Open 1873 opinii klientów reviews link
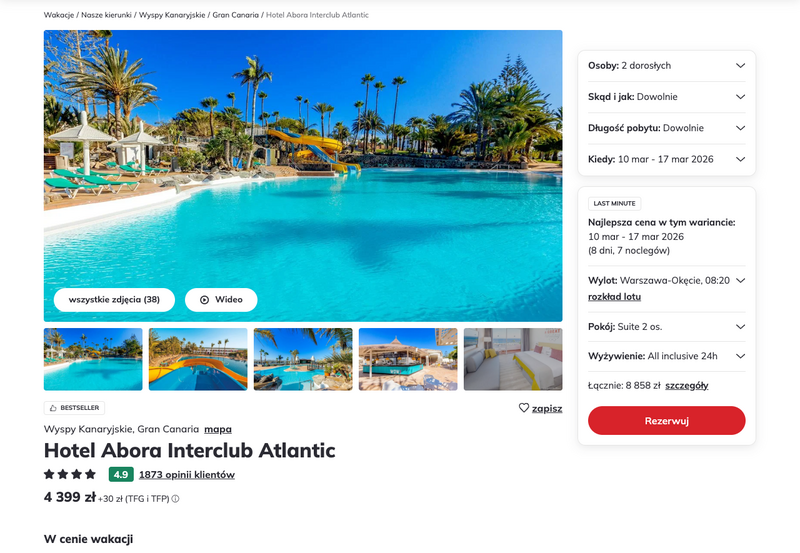 187,474
